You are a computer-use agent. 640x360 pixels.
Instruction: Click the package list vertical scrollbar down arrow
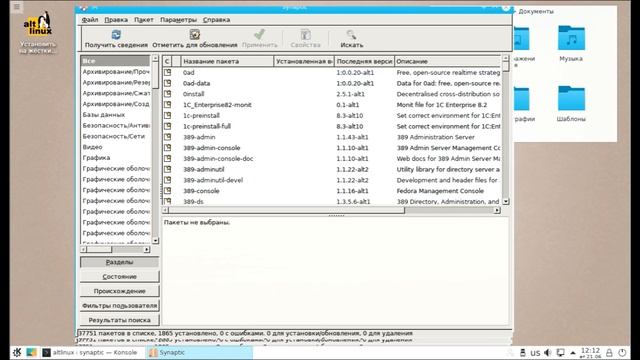coord(506,201)
